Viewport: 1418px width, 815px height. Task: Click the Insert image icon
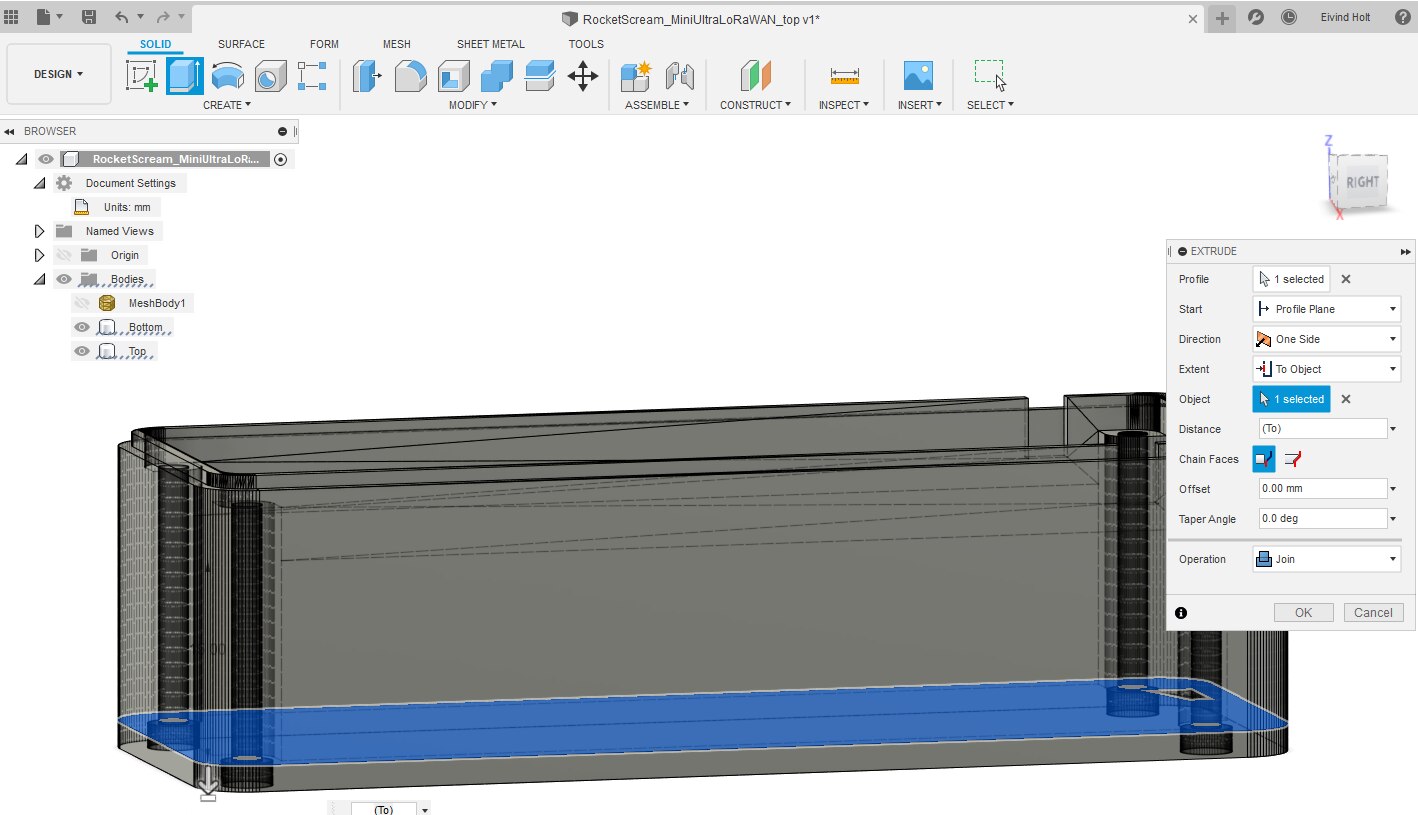click(x=918, y=77)
